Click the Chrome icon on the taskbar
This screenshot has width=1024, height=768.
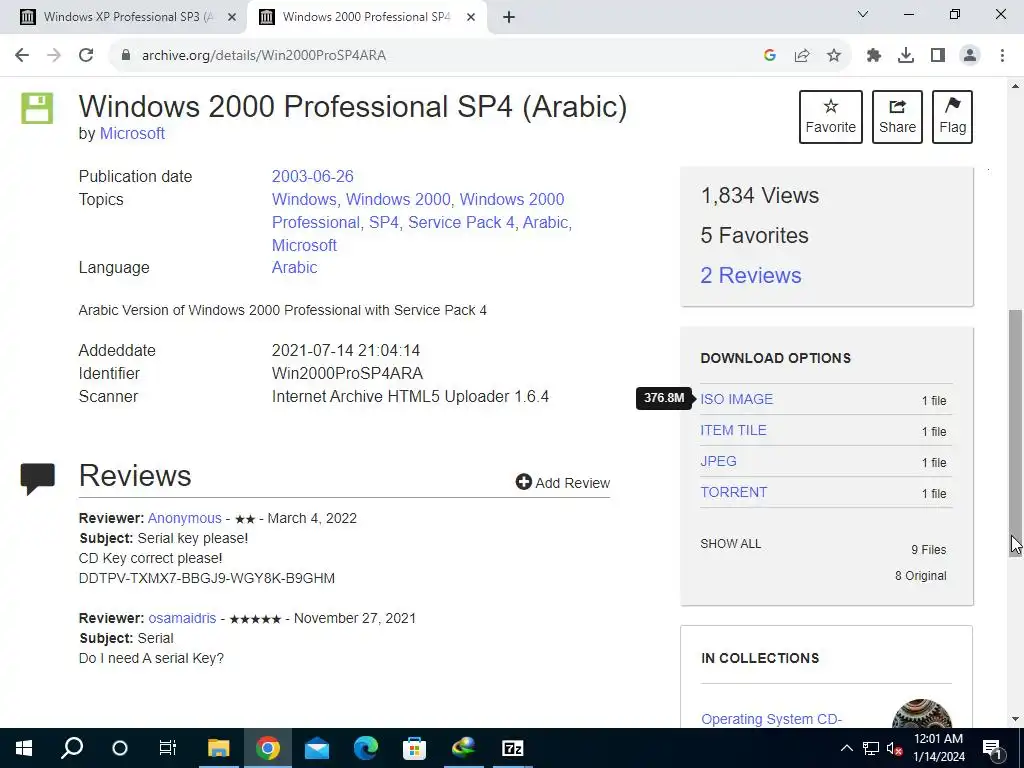coord(268,748)
